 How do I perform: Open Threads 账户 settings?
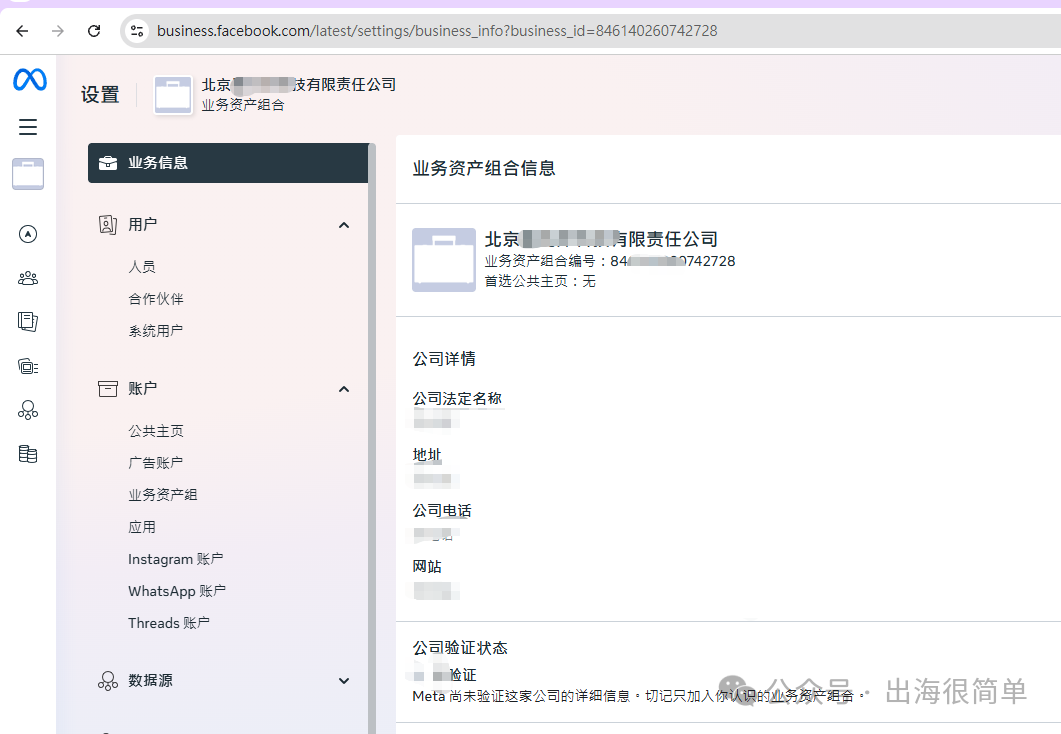point(169,623)
